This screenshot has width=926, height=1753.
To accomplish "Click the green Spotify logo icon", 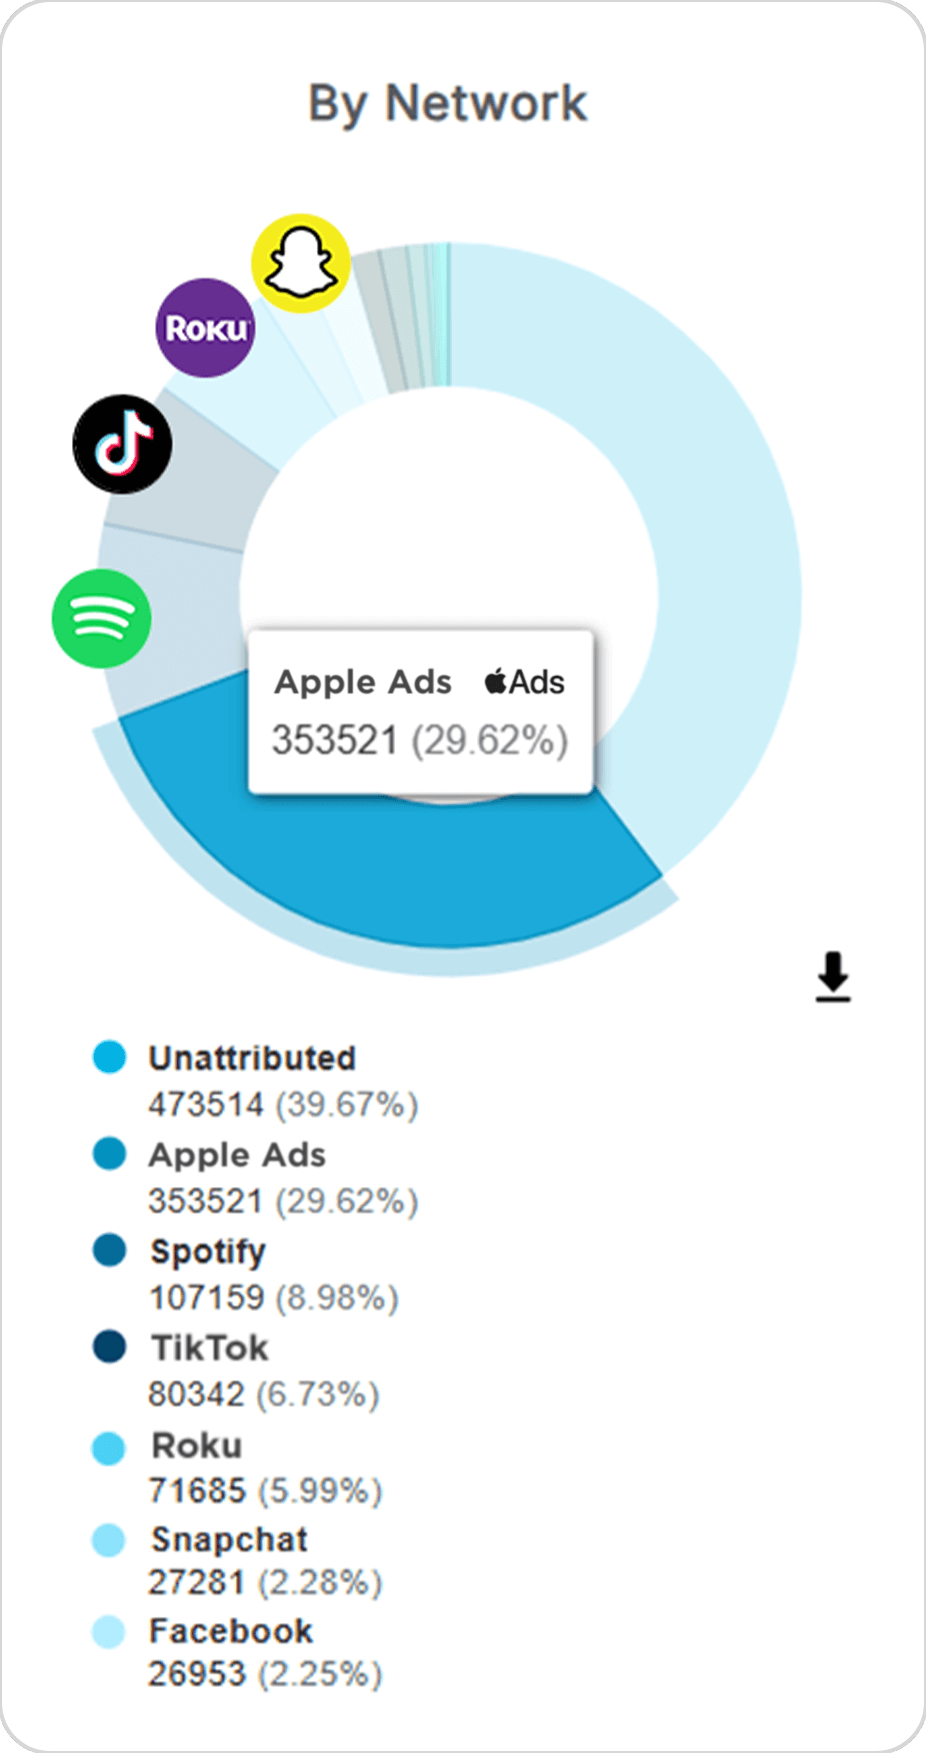I will 102,618.
